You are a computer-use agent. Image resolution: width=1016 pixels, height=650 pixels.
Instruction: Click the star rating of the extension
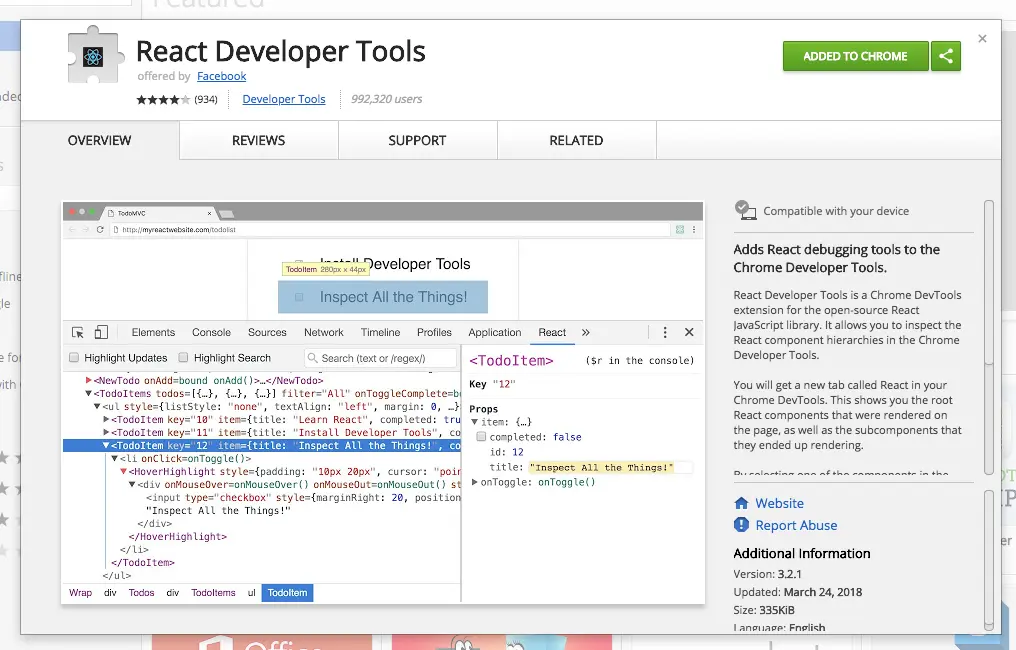163,99
